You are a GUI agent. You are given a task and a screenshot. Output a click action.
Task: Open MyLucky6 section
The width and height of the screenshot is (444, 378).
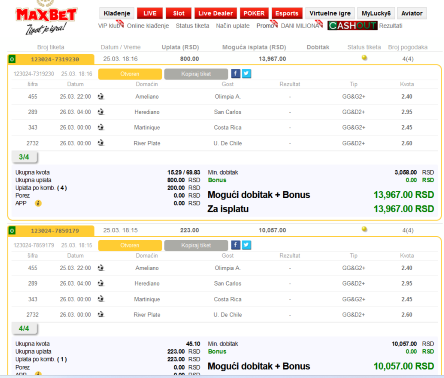pyautogui.click(x=376, y=13)
